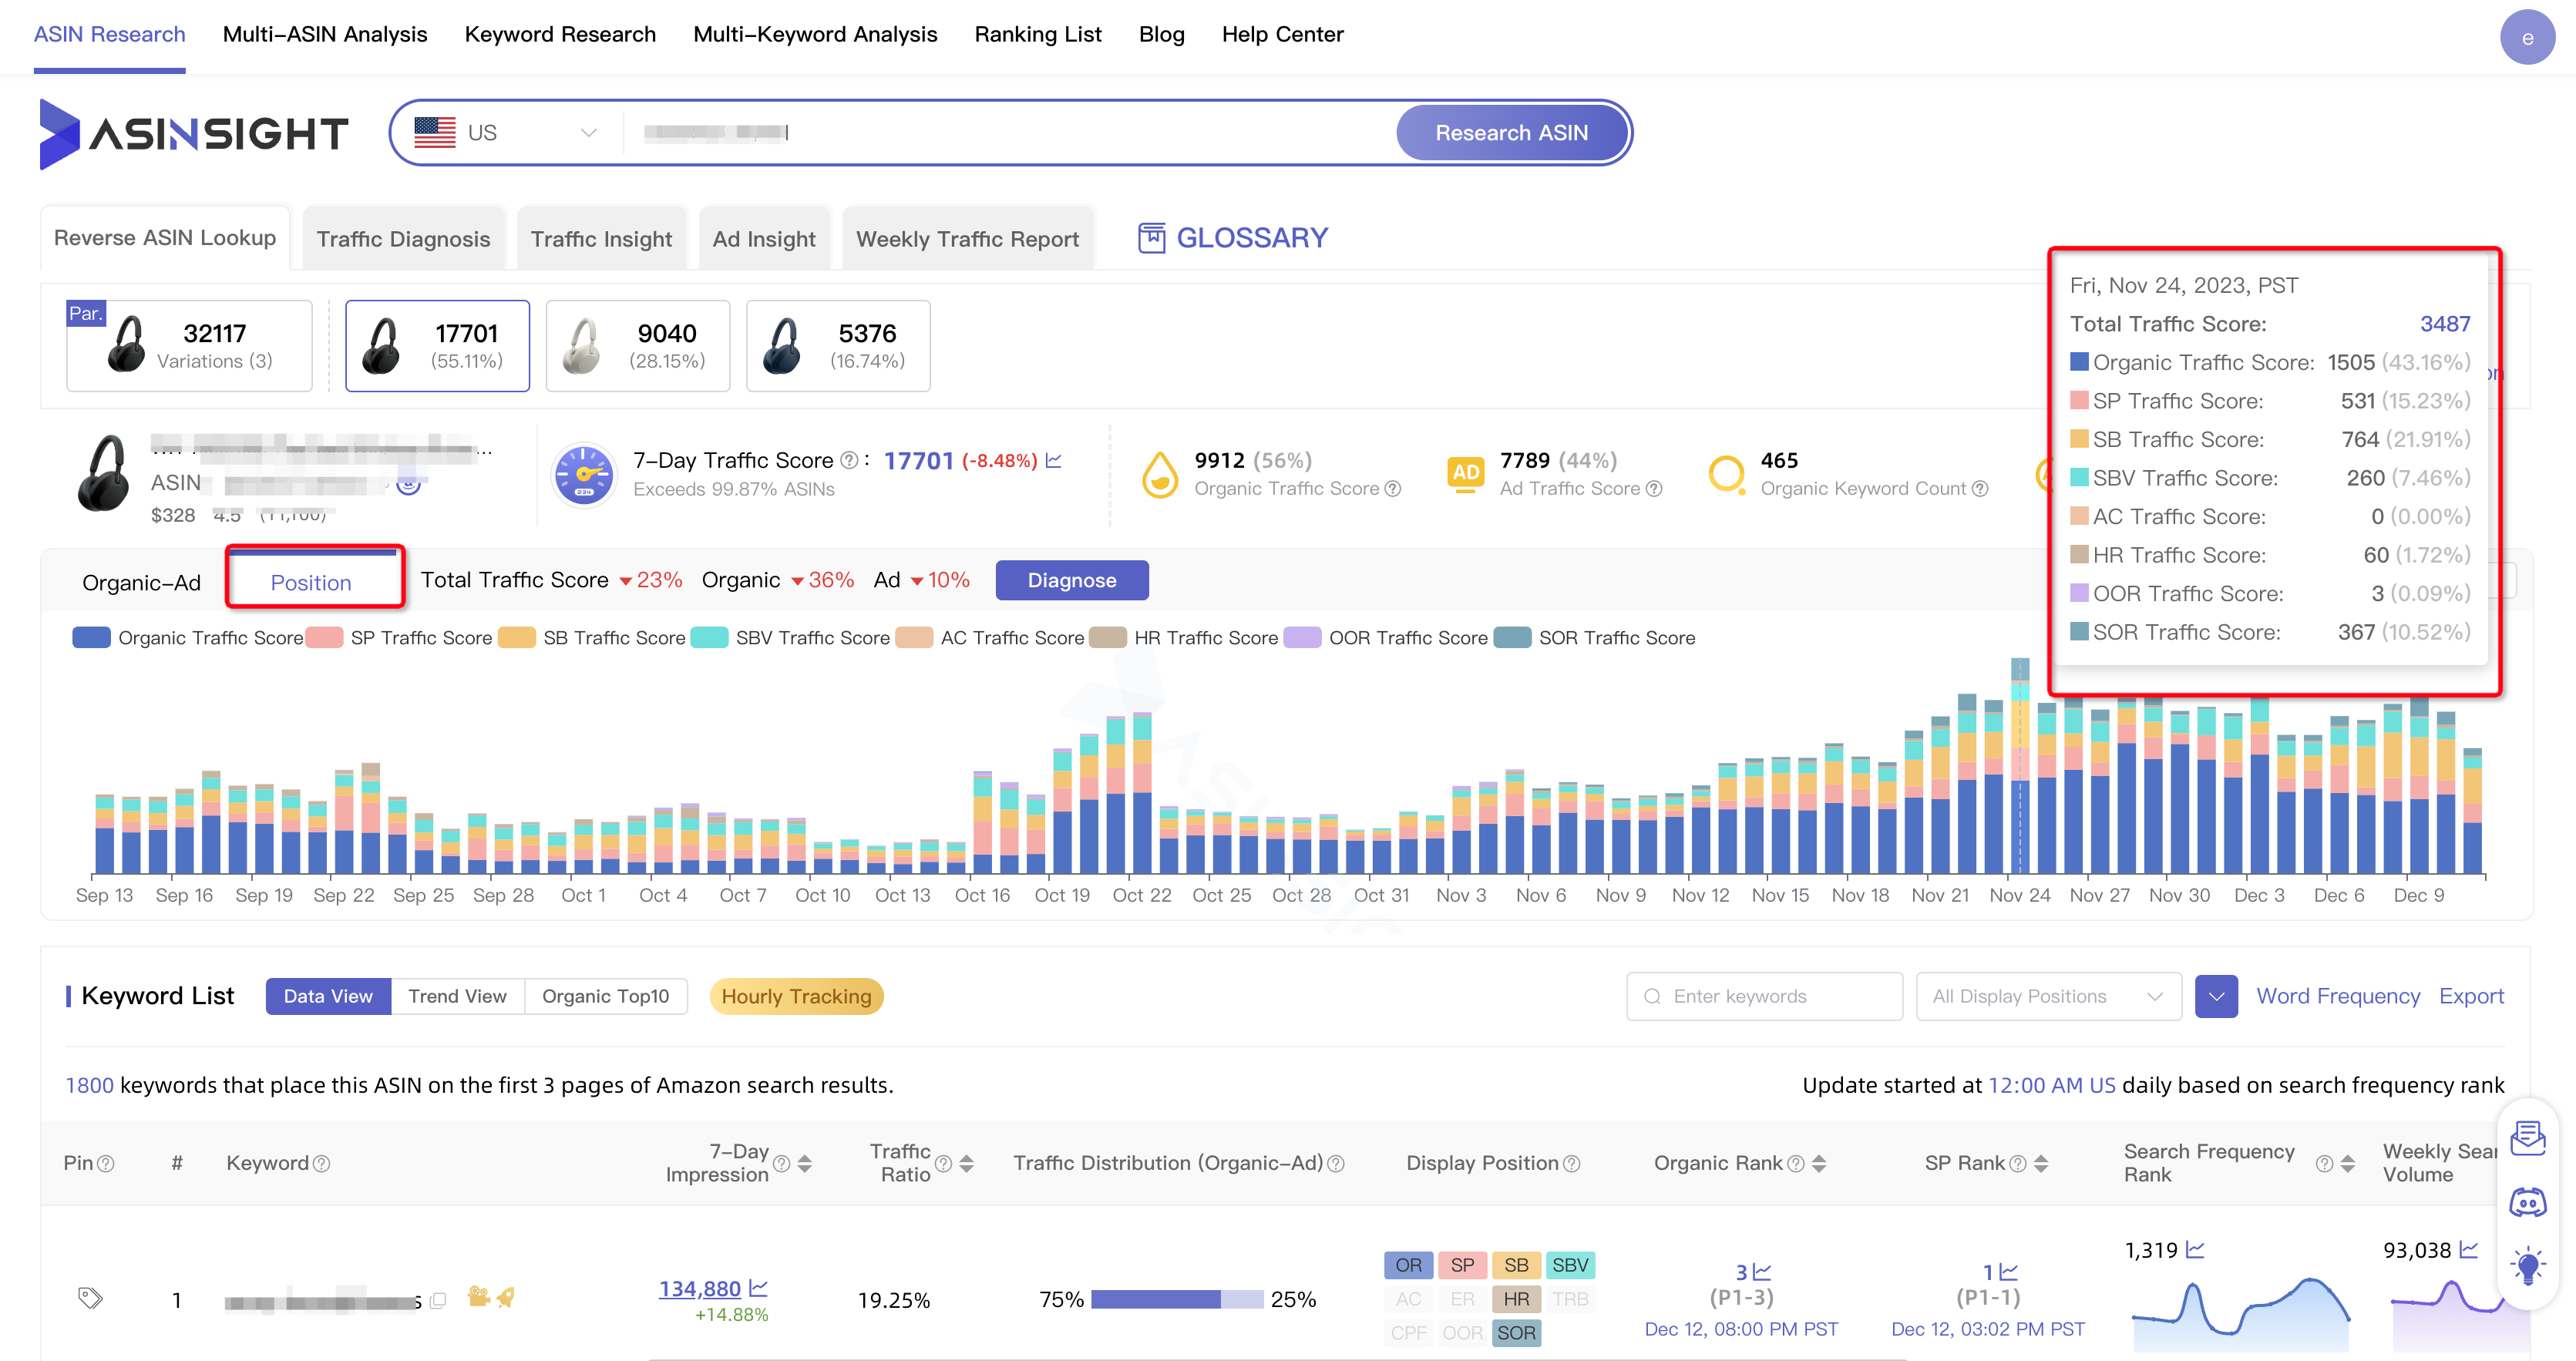Open Keyword Research nav item
This screenshot has width=2576, height=1361.
click(x=560, y=35)
